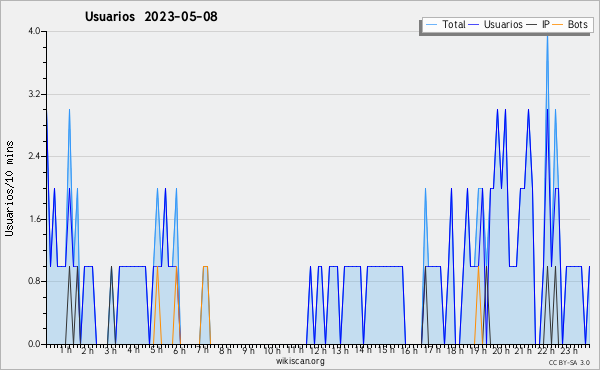This screenshot has width=600, height=370.
Task: Click the 4 h x-axis label
Action: [x=133, y=350]
